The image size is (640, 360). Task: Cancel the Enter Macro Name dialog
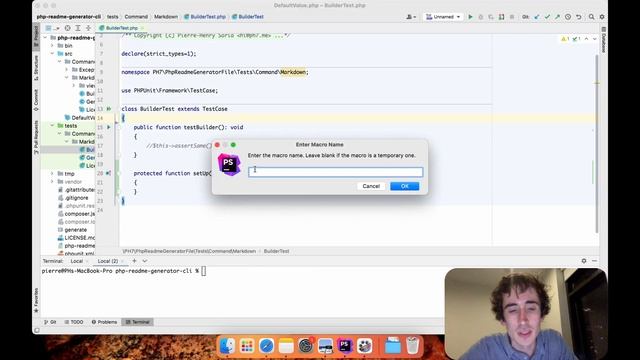pos(371,186)
